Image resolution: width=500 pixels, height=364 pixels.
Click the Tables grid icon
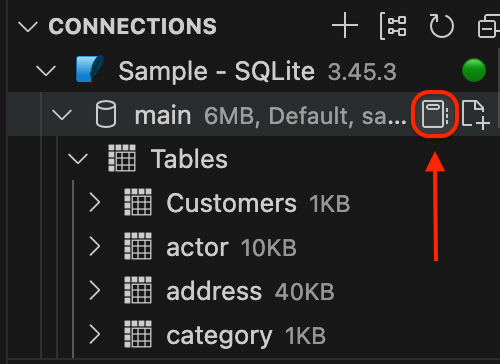(122, 158)
